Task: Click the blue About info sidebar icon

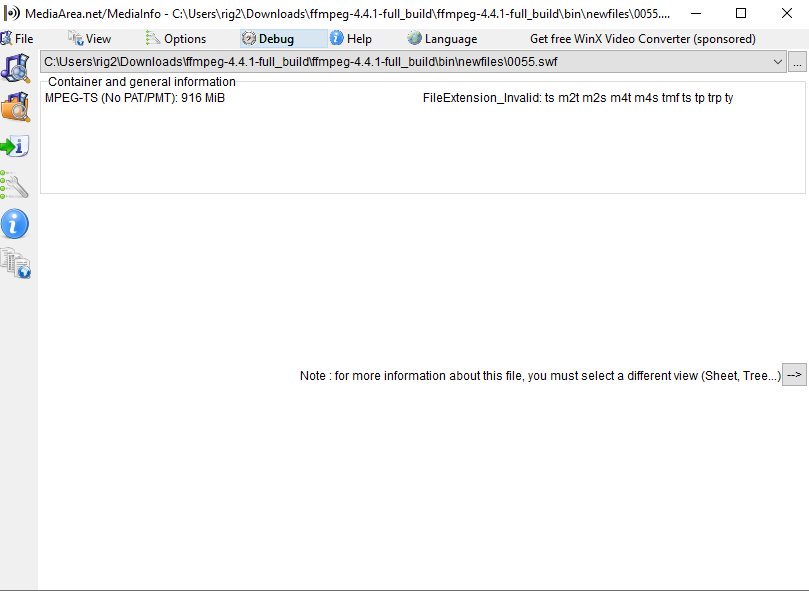Action: [14, 224]
